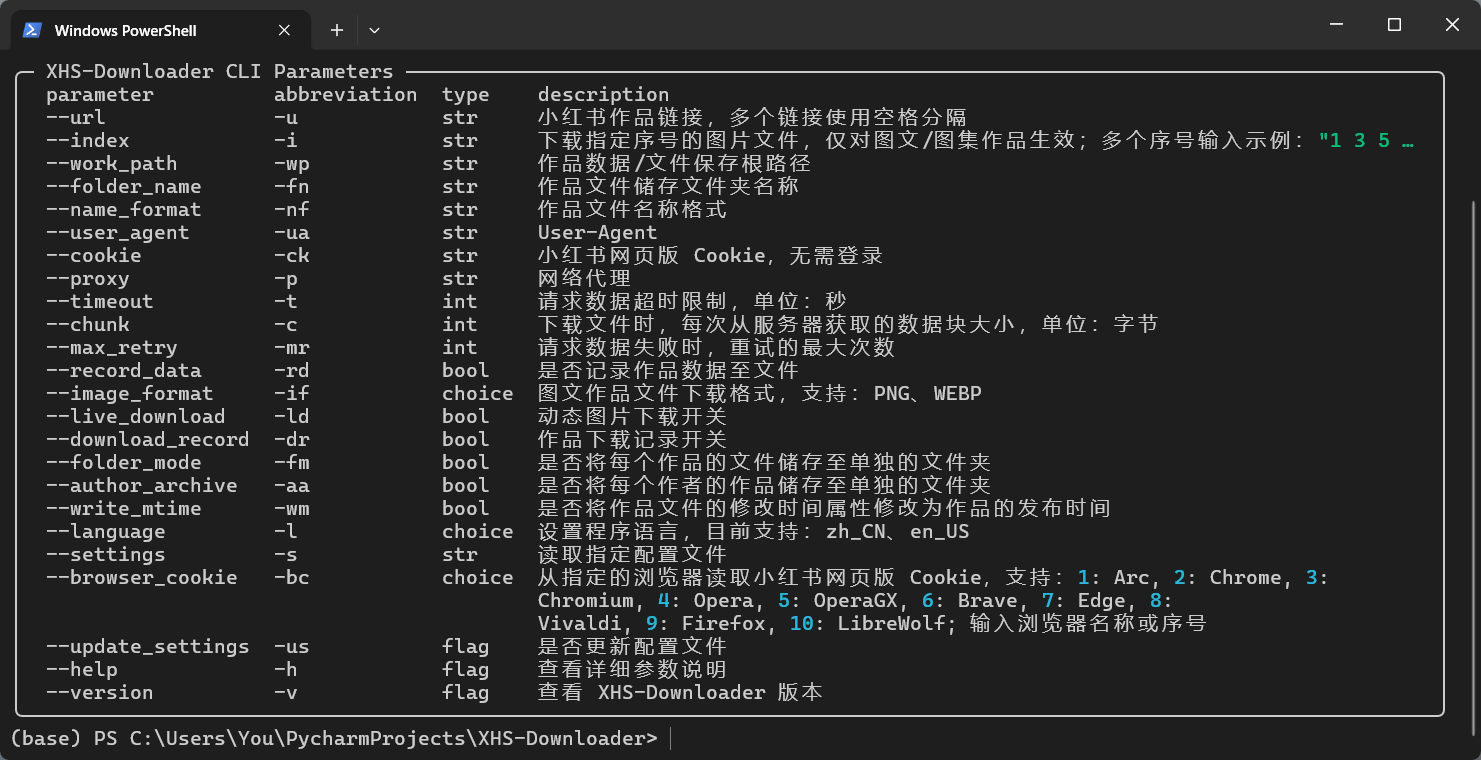This screenshot has height=760, width=1481.
Task: Maximize the terminal window
Action: 1394,25
